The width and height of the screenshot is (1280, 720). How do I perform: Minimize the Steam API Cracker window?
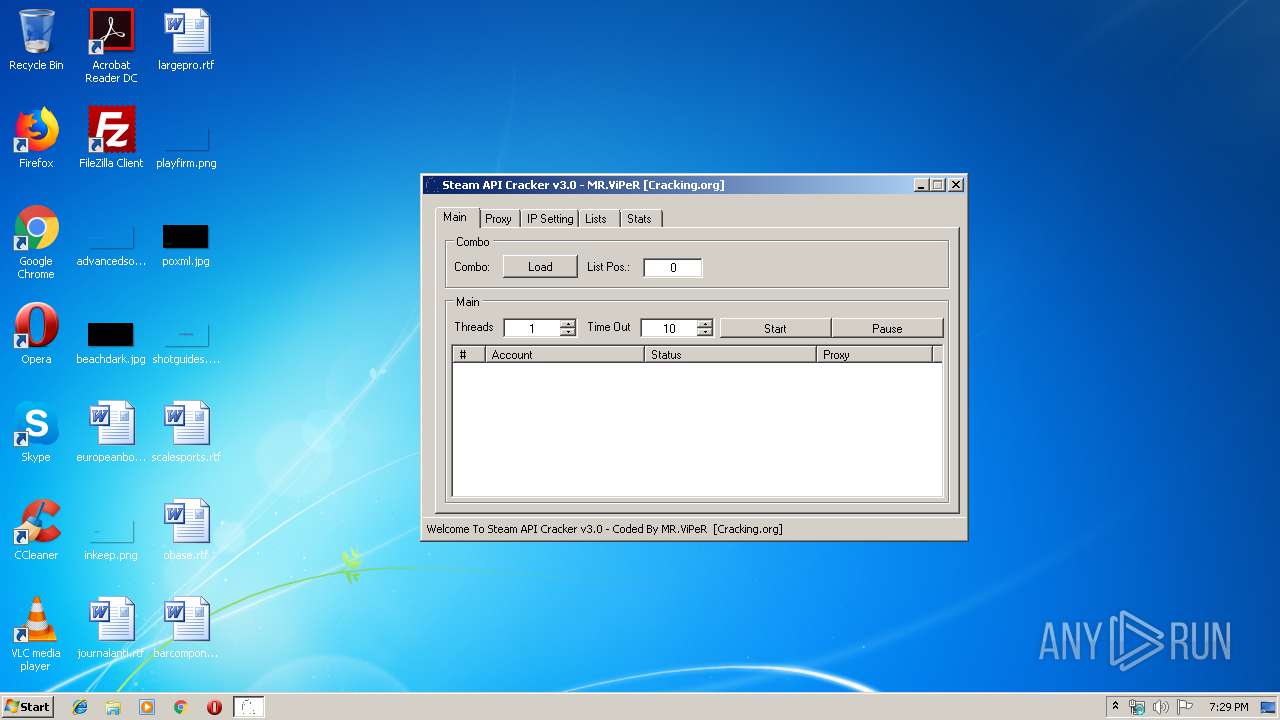coord(921,185)
